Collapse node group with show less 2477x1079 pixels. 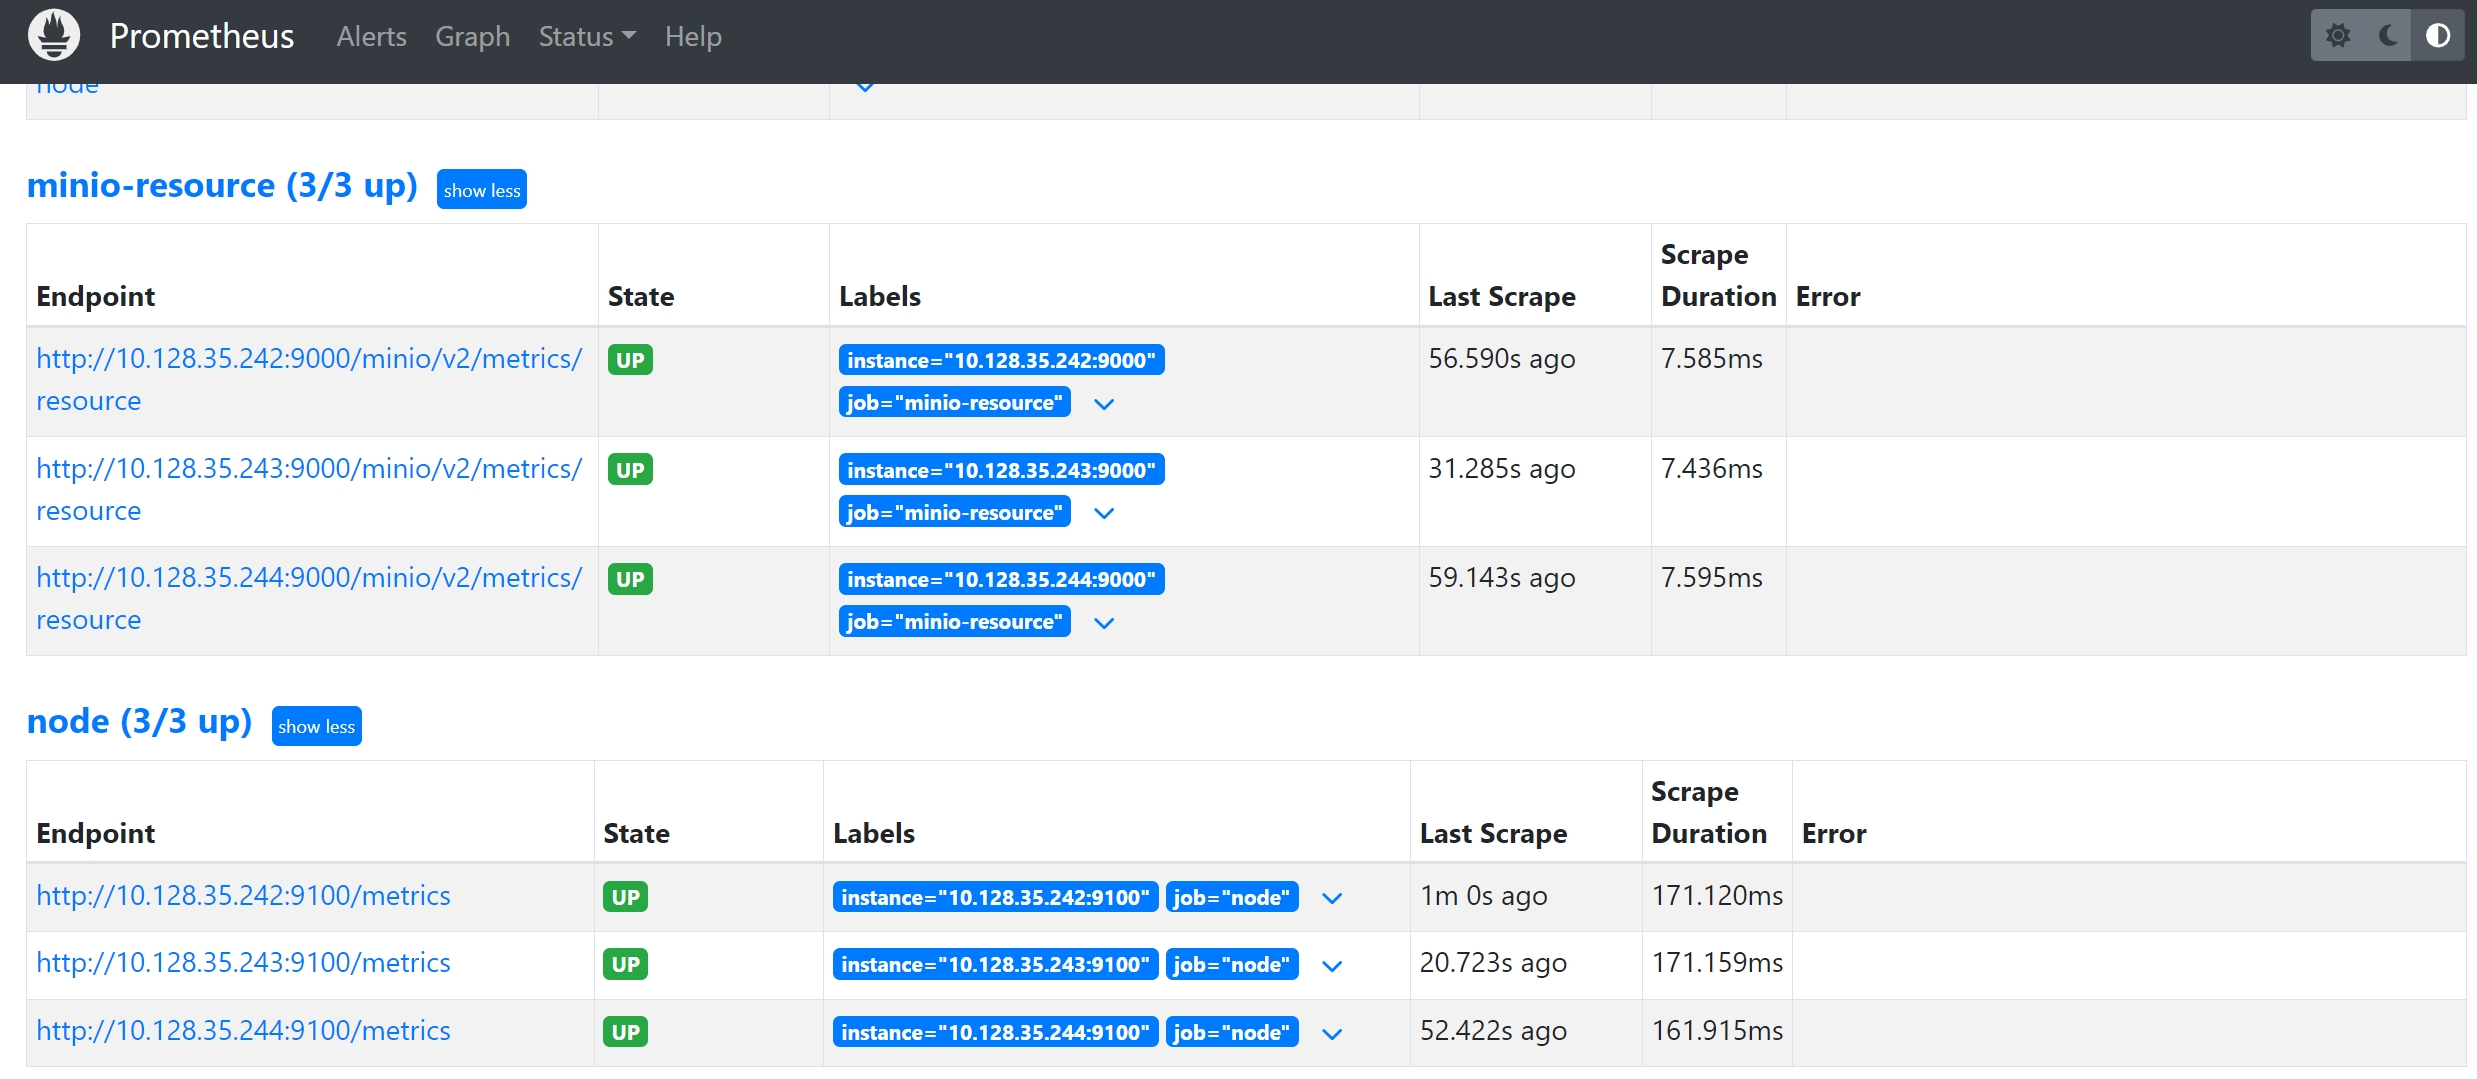316,726
